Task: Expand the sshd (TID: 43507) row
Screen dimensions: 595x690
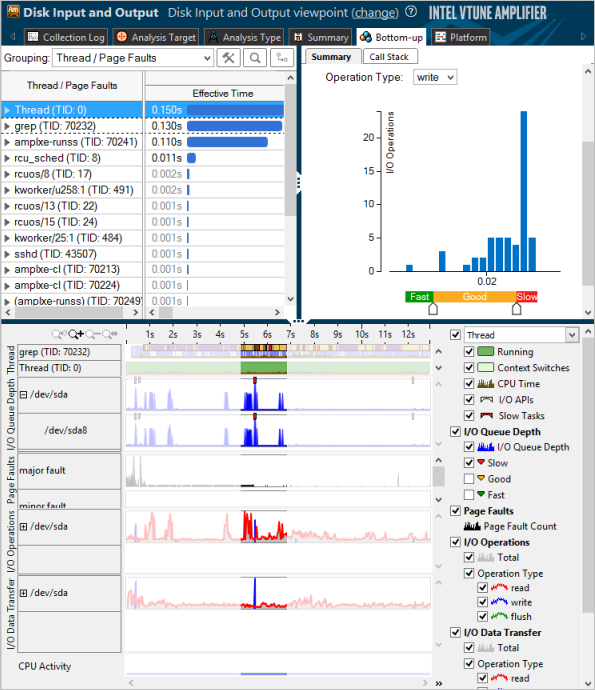Action: point(7,254)
